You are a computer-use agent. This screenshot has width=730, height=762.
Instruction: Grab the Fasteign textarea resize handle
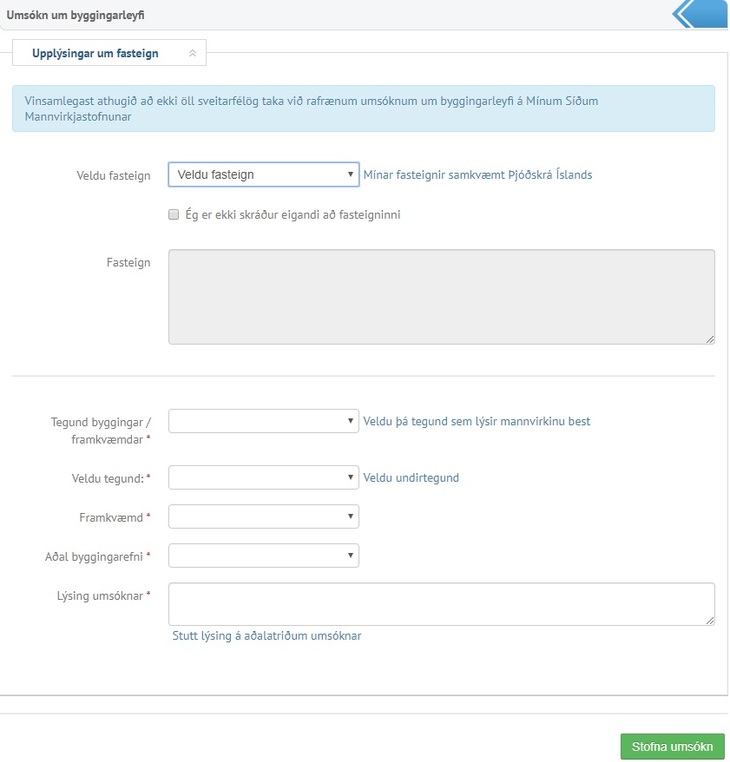710,340
